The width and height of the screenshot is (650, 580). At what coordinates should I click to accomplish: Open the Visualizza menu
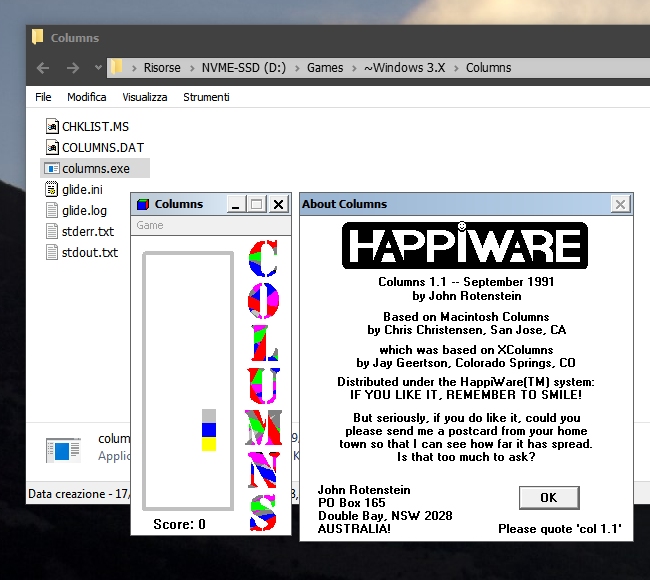click(x=145, y=97)
